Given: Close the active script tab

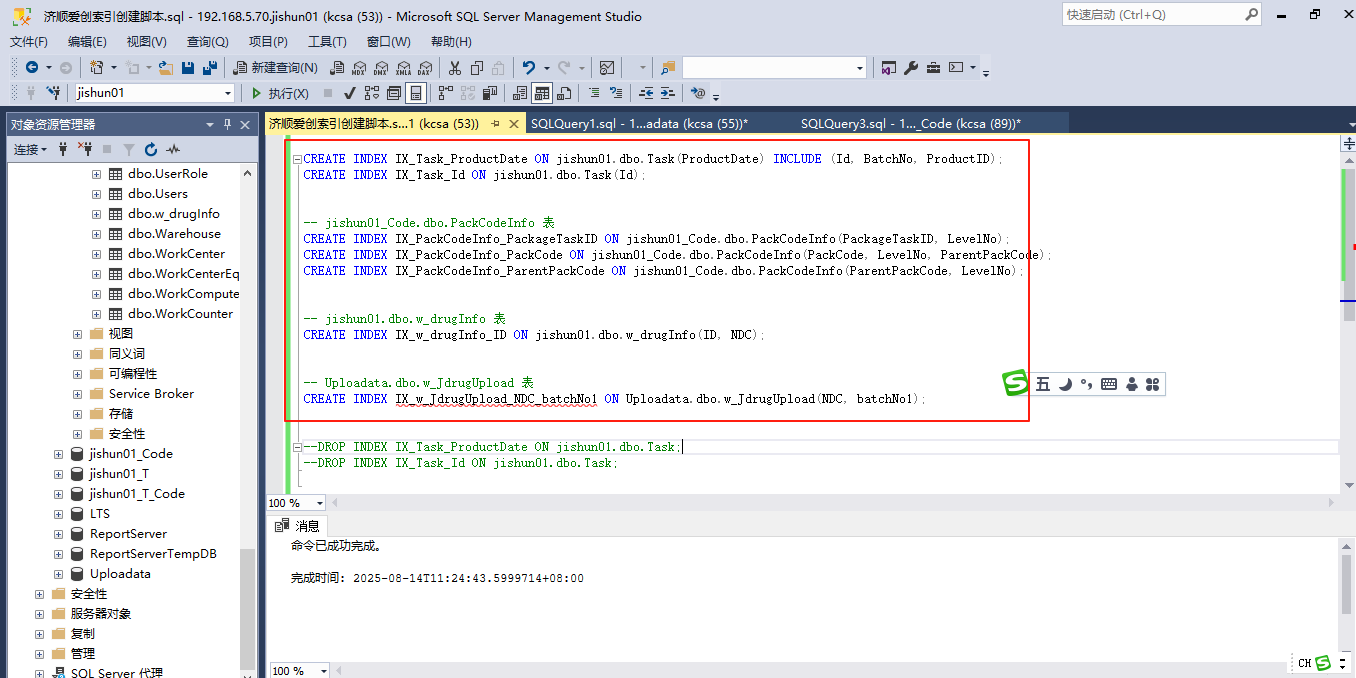Looking at the screenshot, I should coord(515,124).
